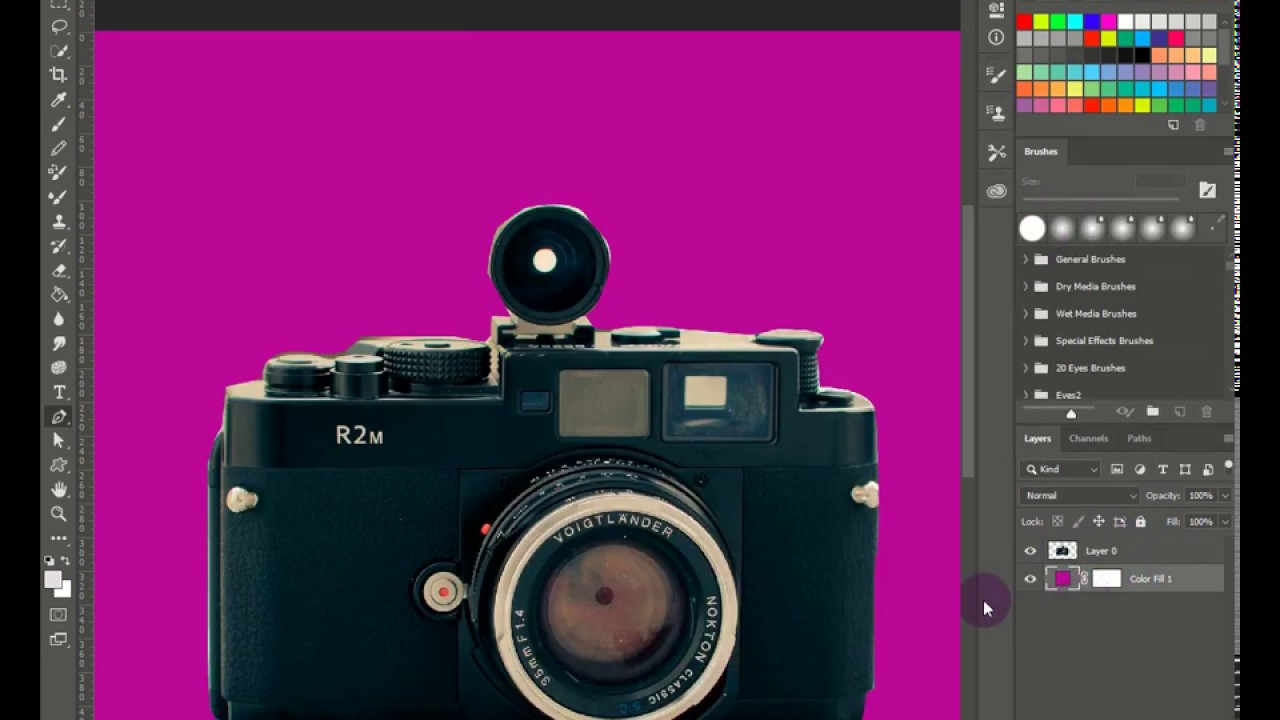Expand the 20 Eyes Brushes folder
The height and width of the screenshot is (720, 1280).
coord(1025,368)
